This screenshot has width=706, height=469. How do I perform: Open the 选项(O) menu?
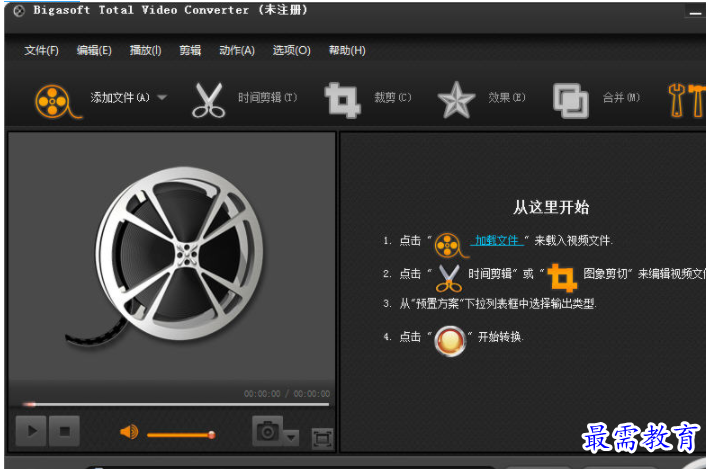pos(291,50)
